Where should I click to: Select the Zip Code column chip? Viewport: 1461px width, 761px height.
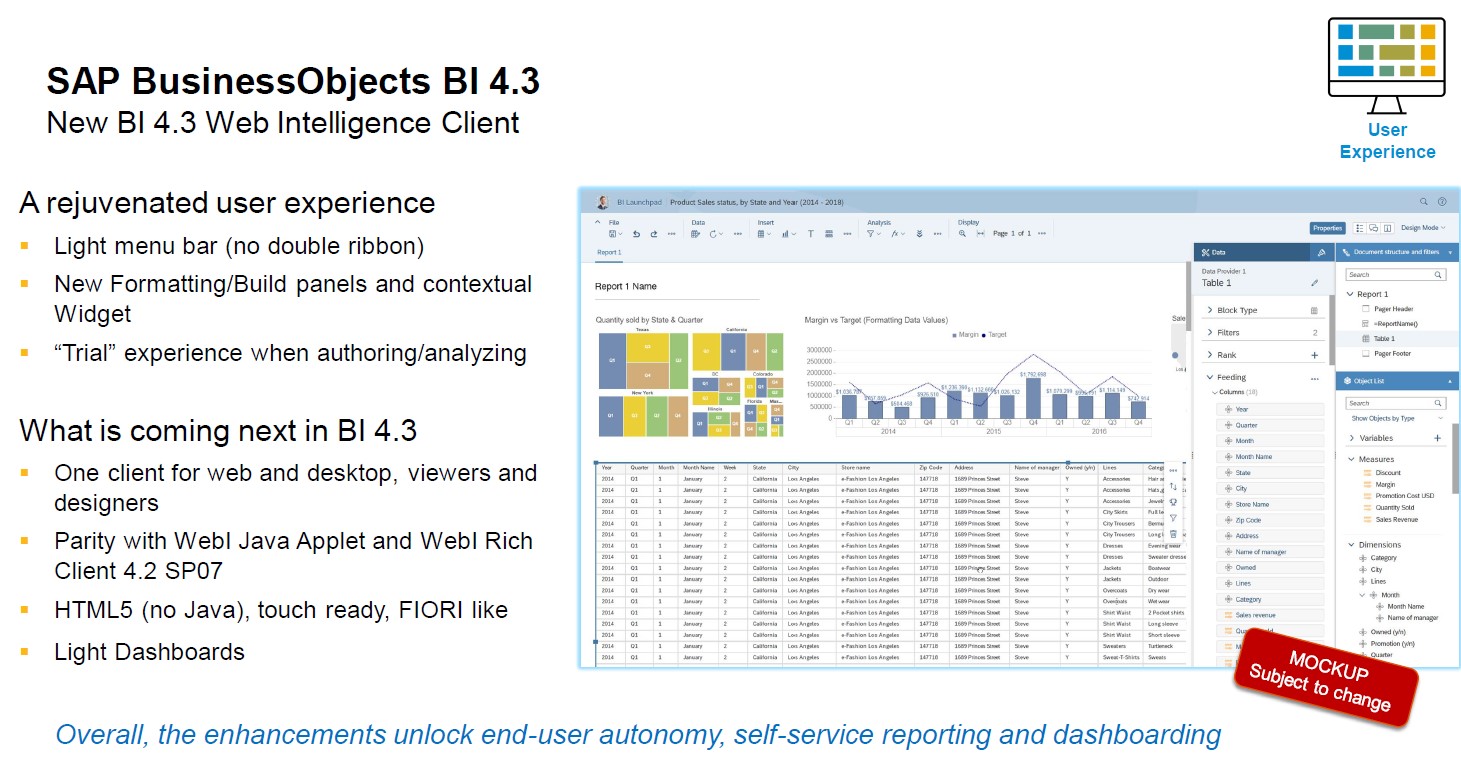point(1270,520)
